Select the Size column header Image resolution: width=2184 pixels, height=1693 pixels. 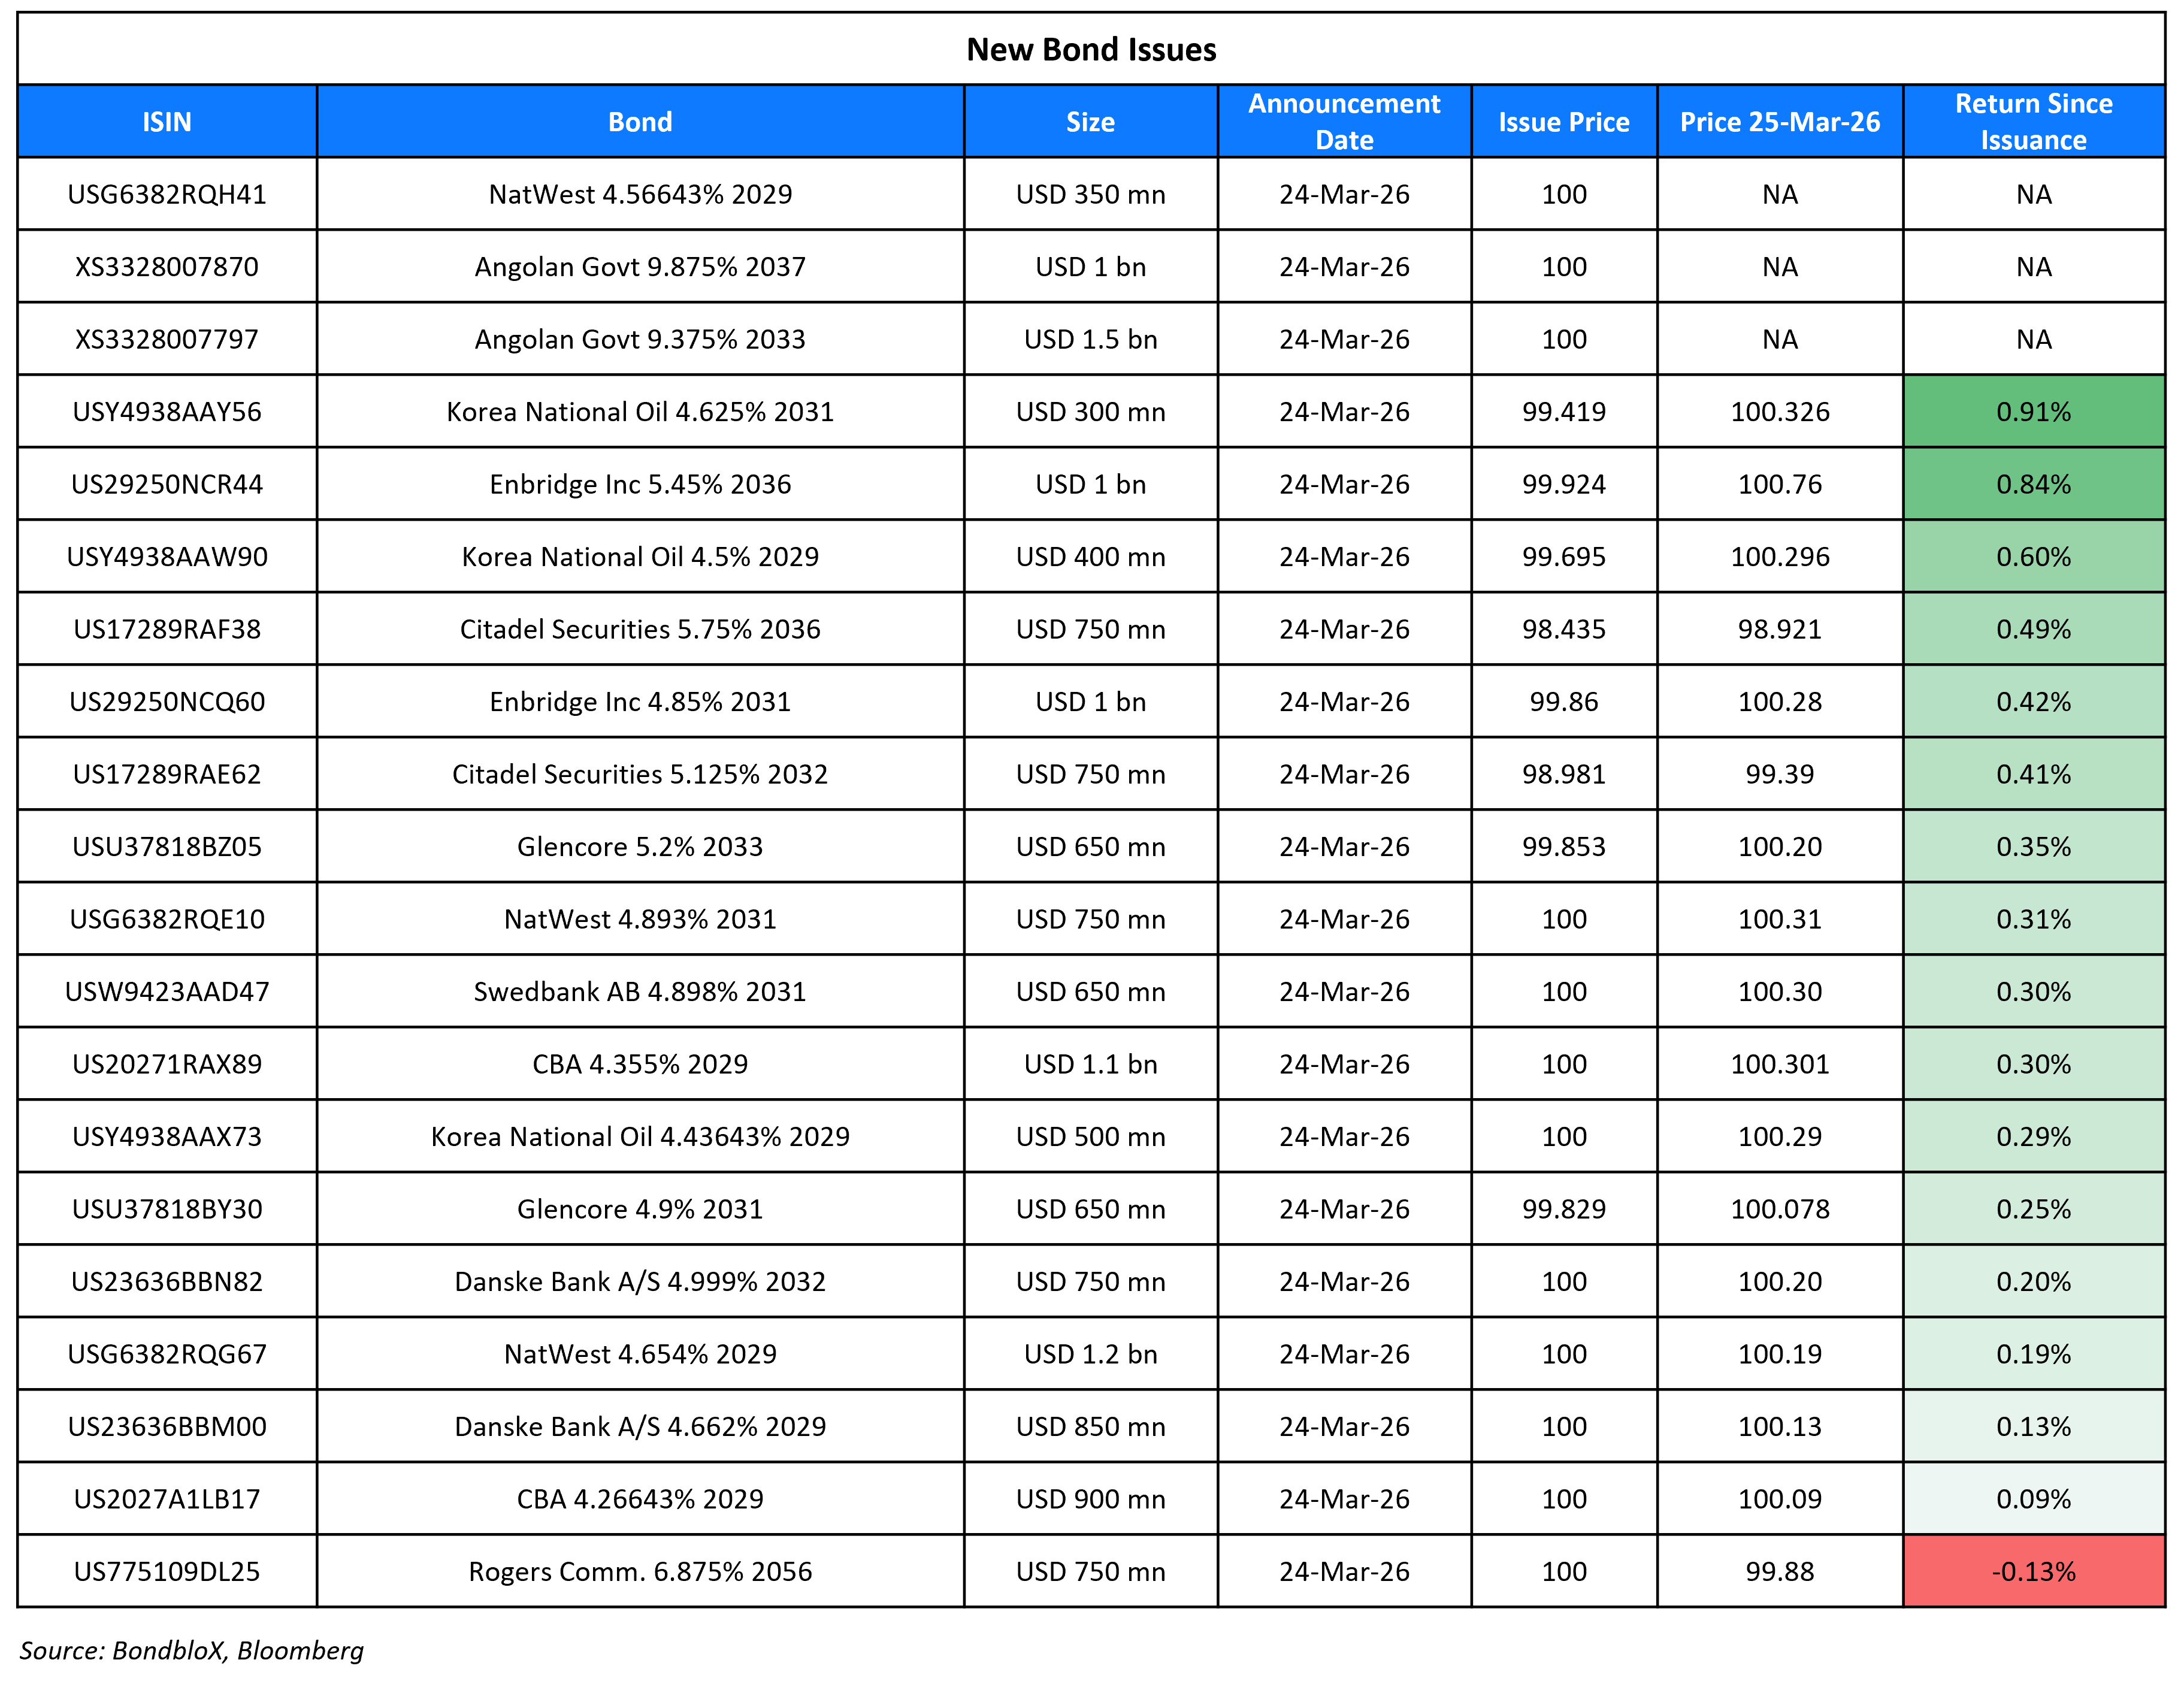[x=1089, y=121]
